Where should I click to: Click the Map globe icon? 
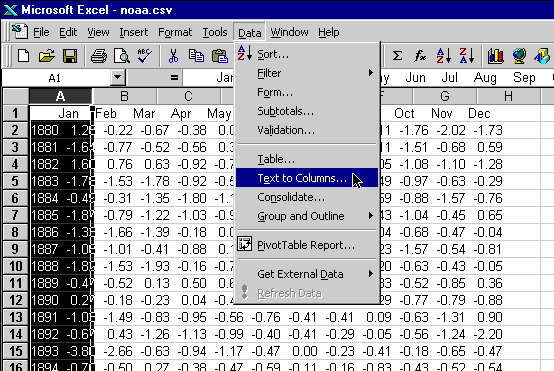(519, 56)
